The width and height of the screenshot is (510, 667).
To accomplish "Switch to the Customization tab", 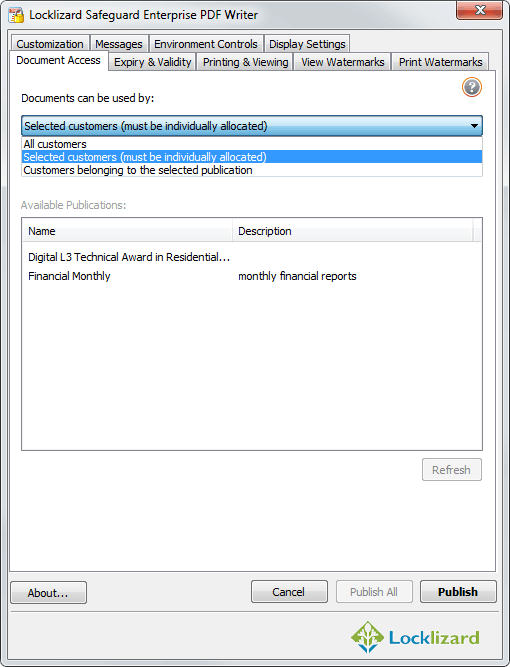I will [x=50, y=44].
